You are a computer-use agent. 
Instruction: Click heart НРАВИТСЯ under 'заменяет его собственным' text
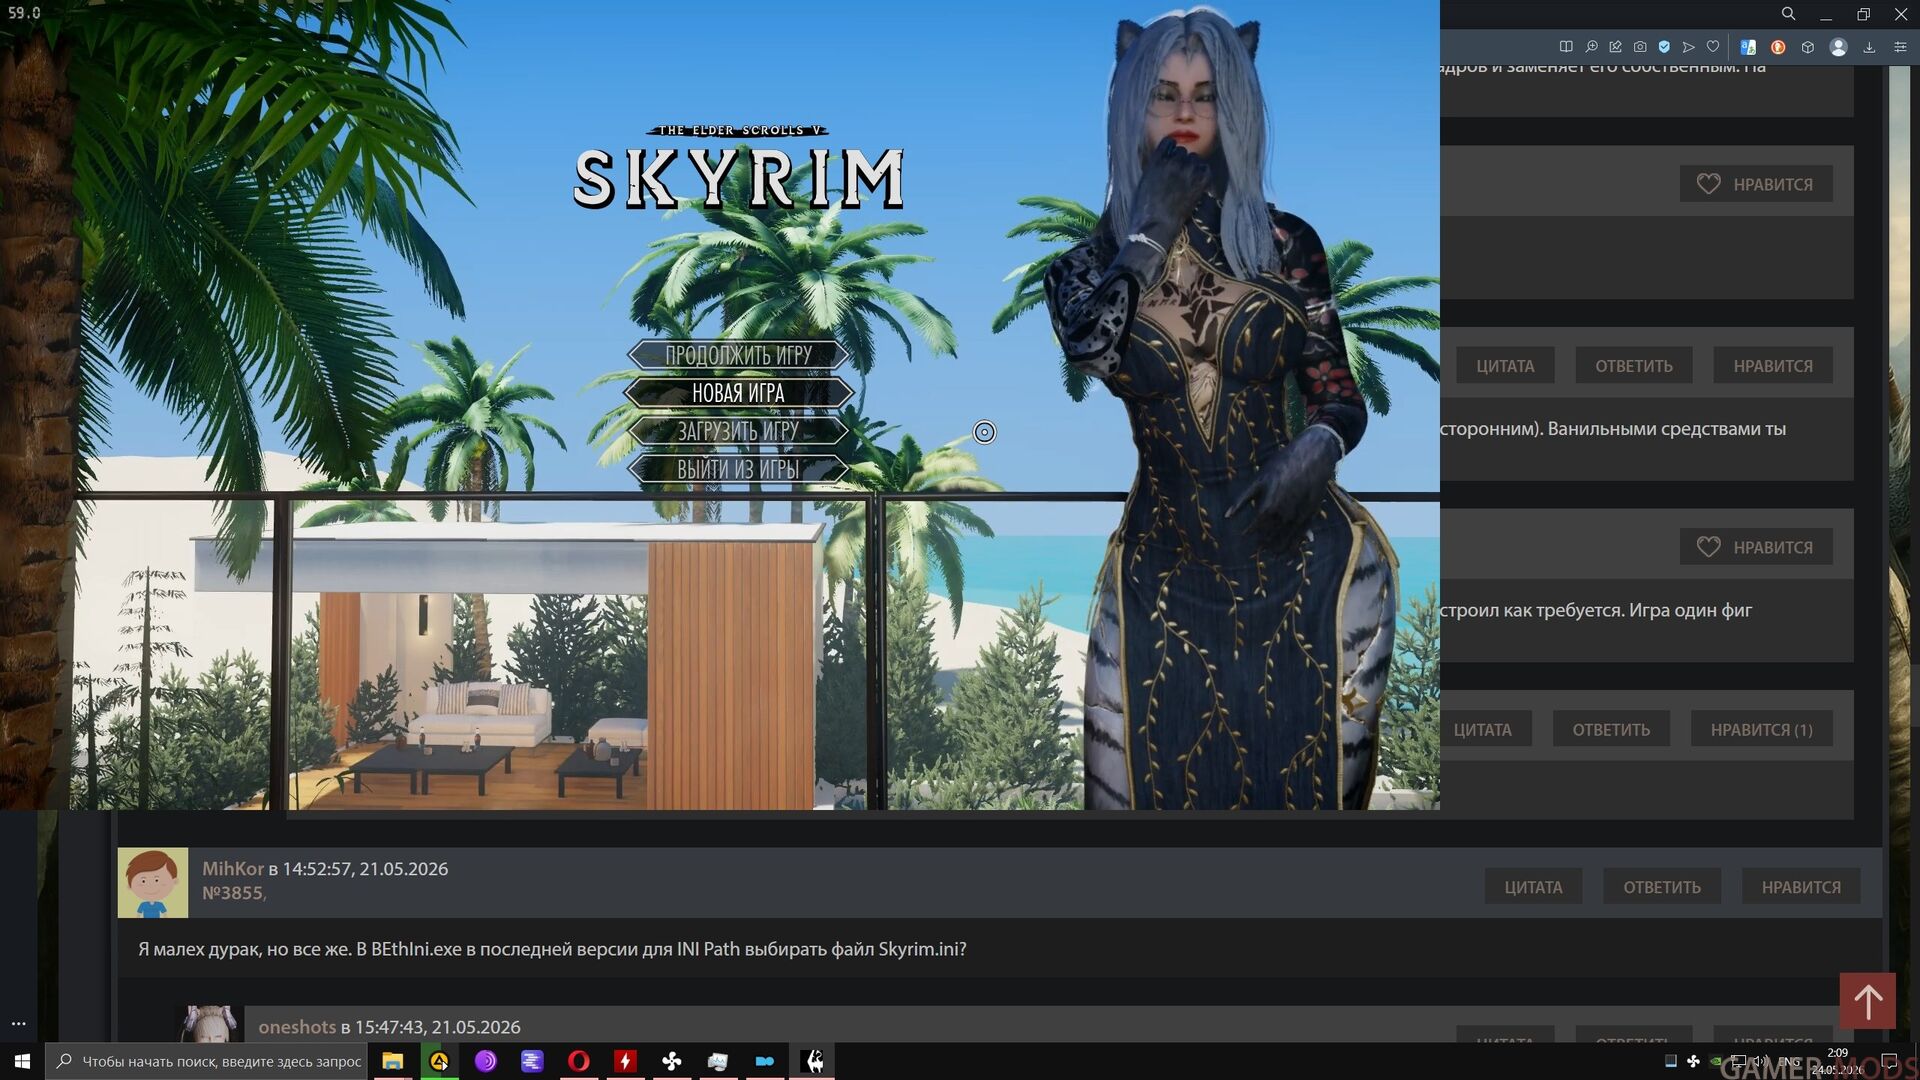(1756, 184)
